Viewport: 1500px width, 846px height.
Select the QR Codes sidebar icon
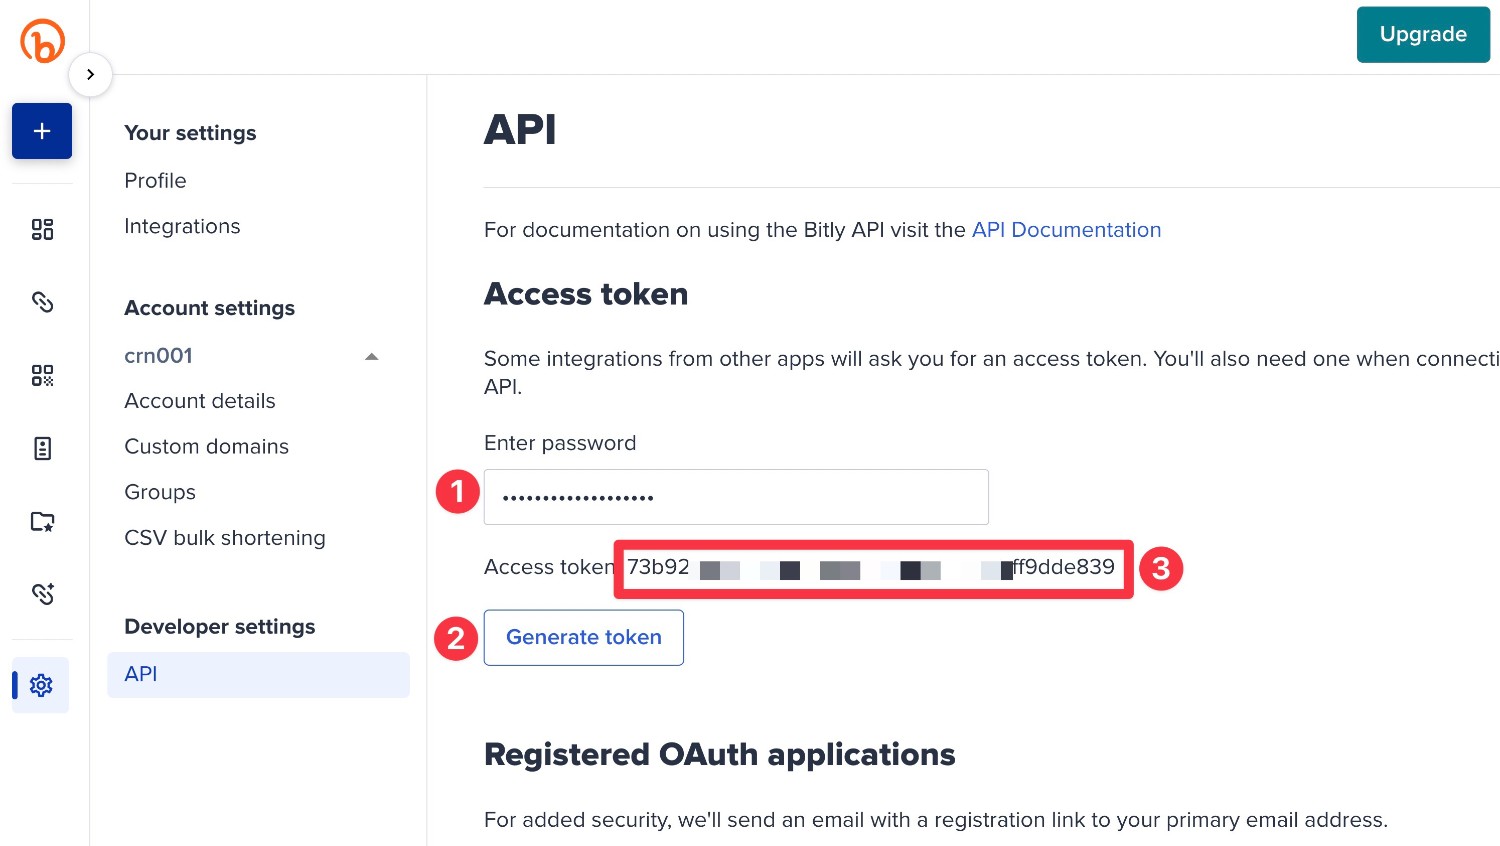[x=42, y=375]
